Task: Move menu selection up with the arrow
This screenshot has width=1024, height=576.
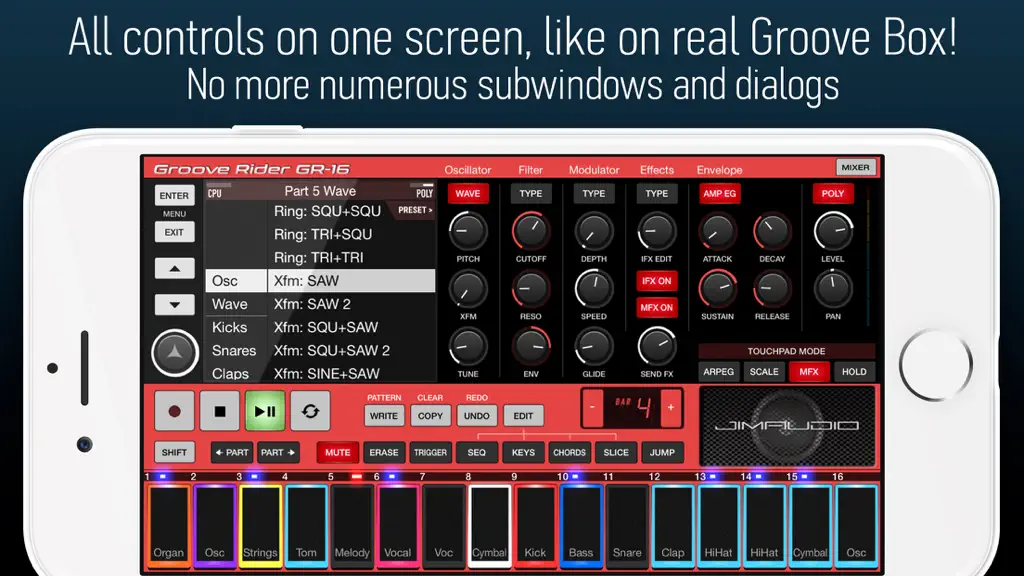Action: [x=174, y=268]
